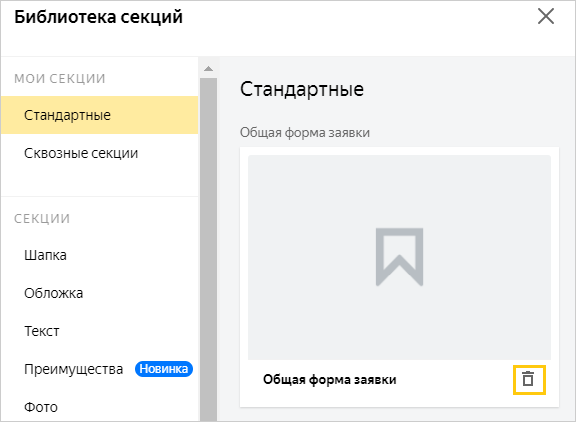Screen dimensions: 576x422
Task: Select the gray preview thumbnail of saved section
Action: click(399, 257)
